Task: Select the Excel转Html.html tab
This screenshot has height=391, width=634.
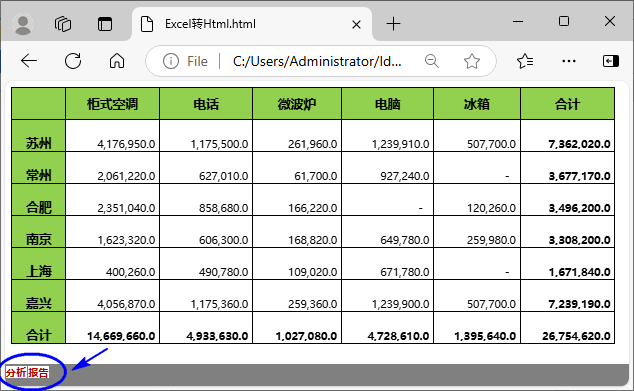Action: click(x=251, y=24)
